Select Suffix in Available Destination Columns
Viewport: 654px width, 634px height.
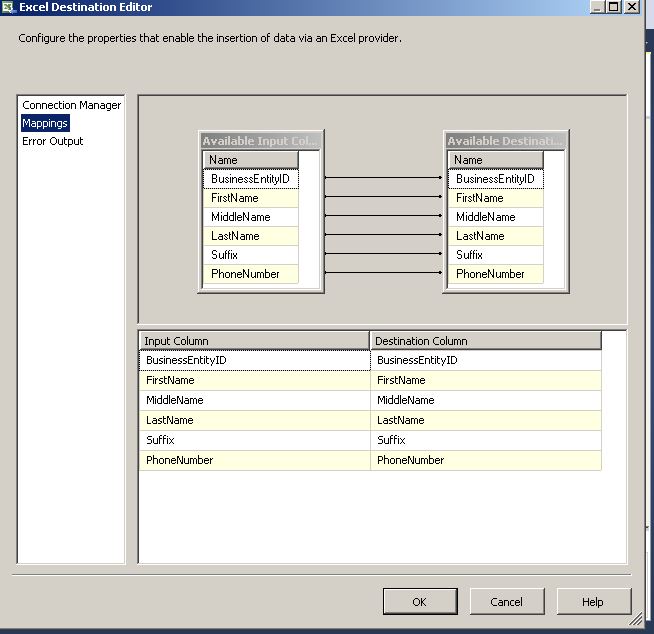click(496, 255)
